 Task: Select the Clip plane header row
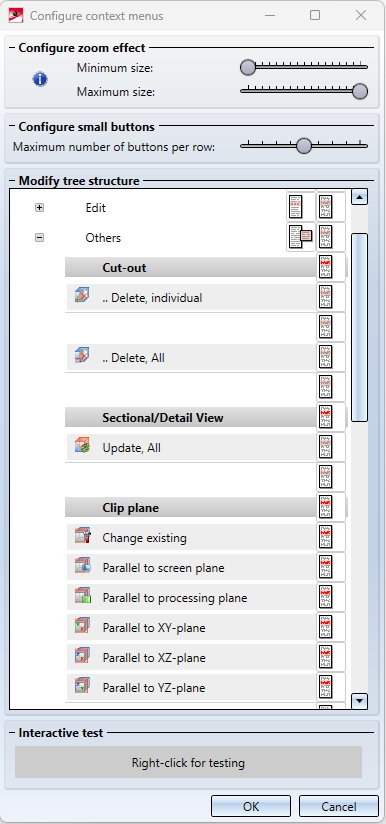[x=191, y=508]
